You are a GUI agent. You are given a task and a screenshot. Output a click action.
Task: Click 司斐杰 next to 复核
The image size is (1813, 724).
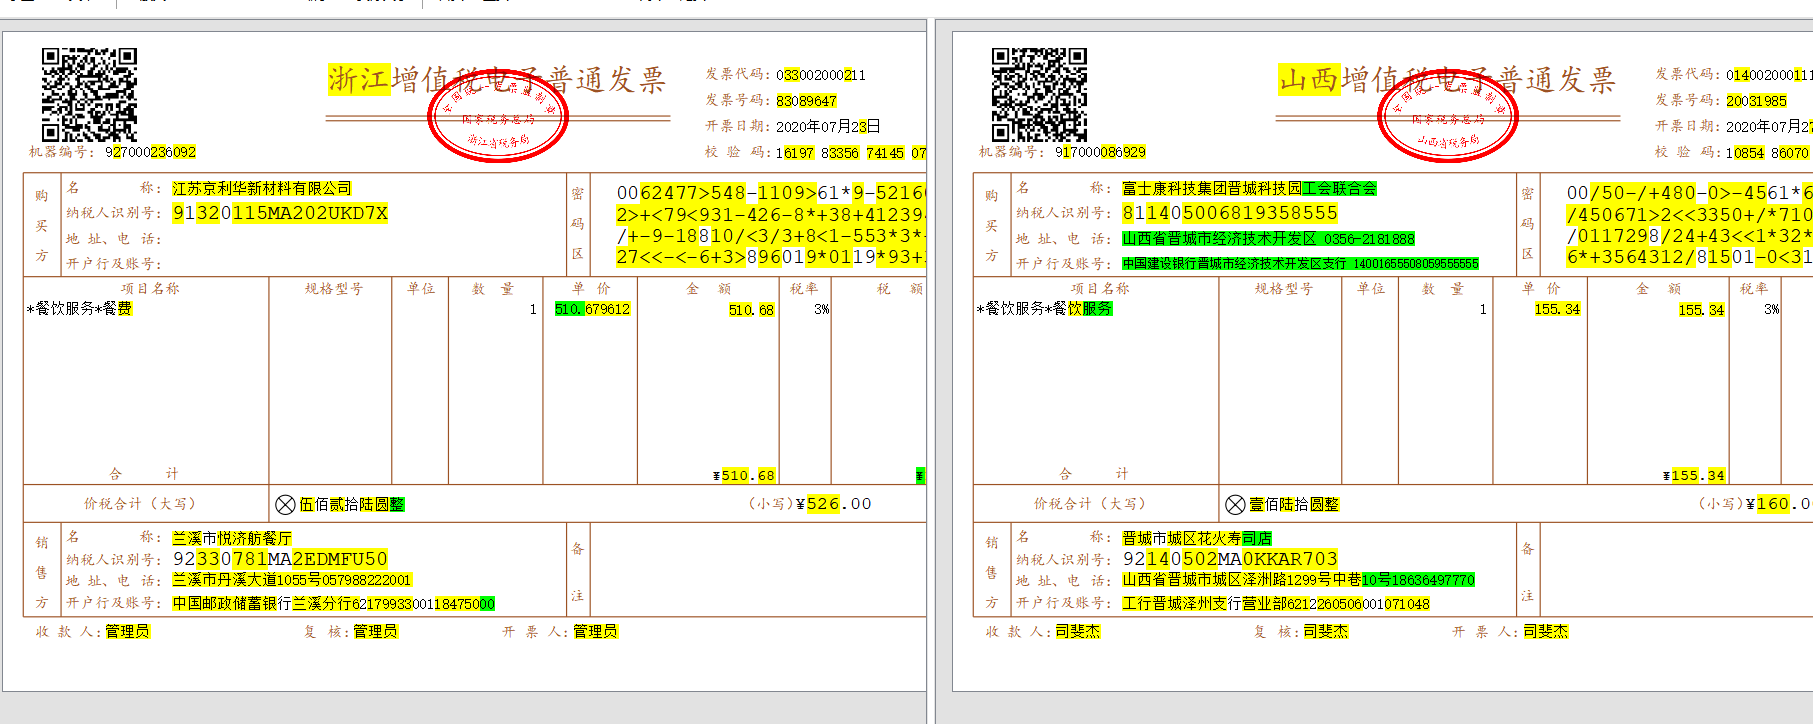tap(1326, 632)
